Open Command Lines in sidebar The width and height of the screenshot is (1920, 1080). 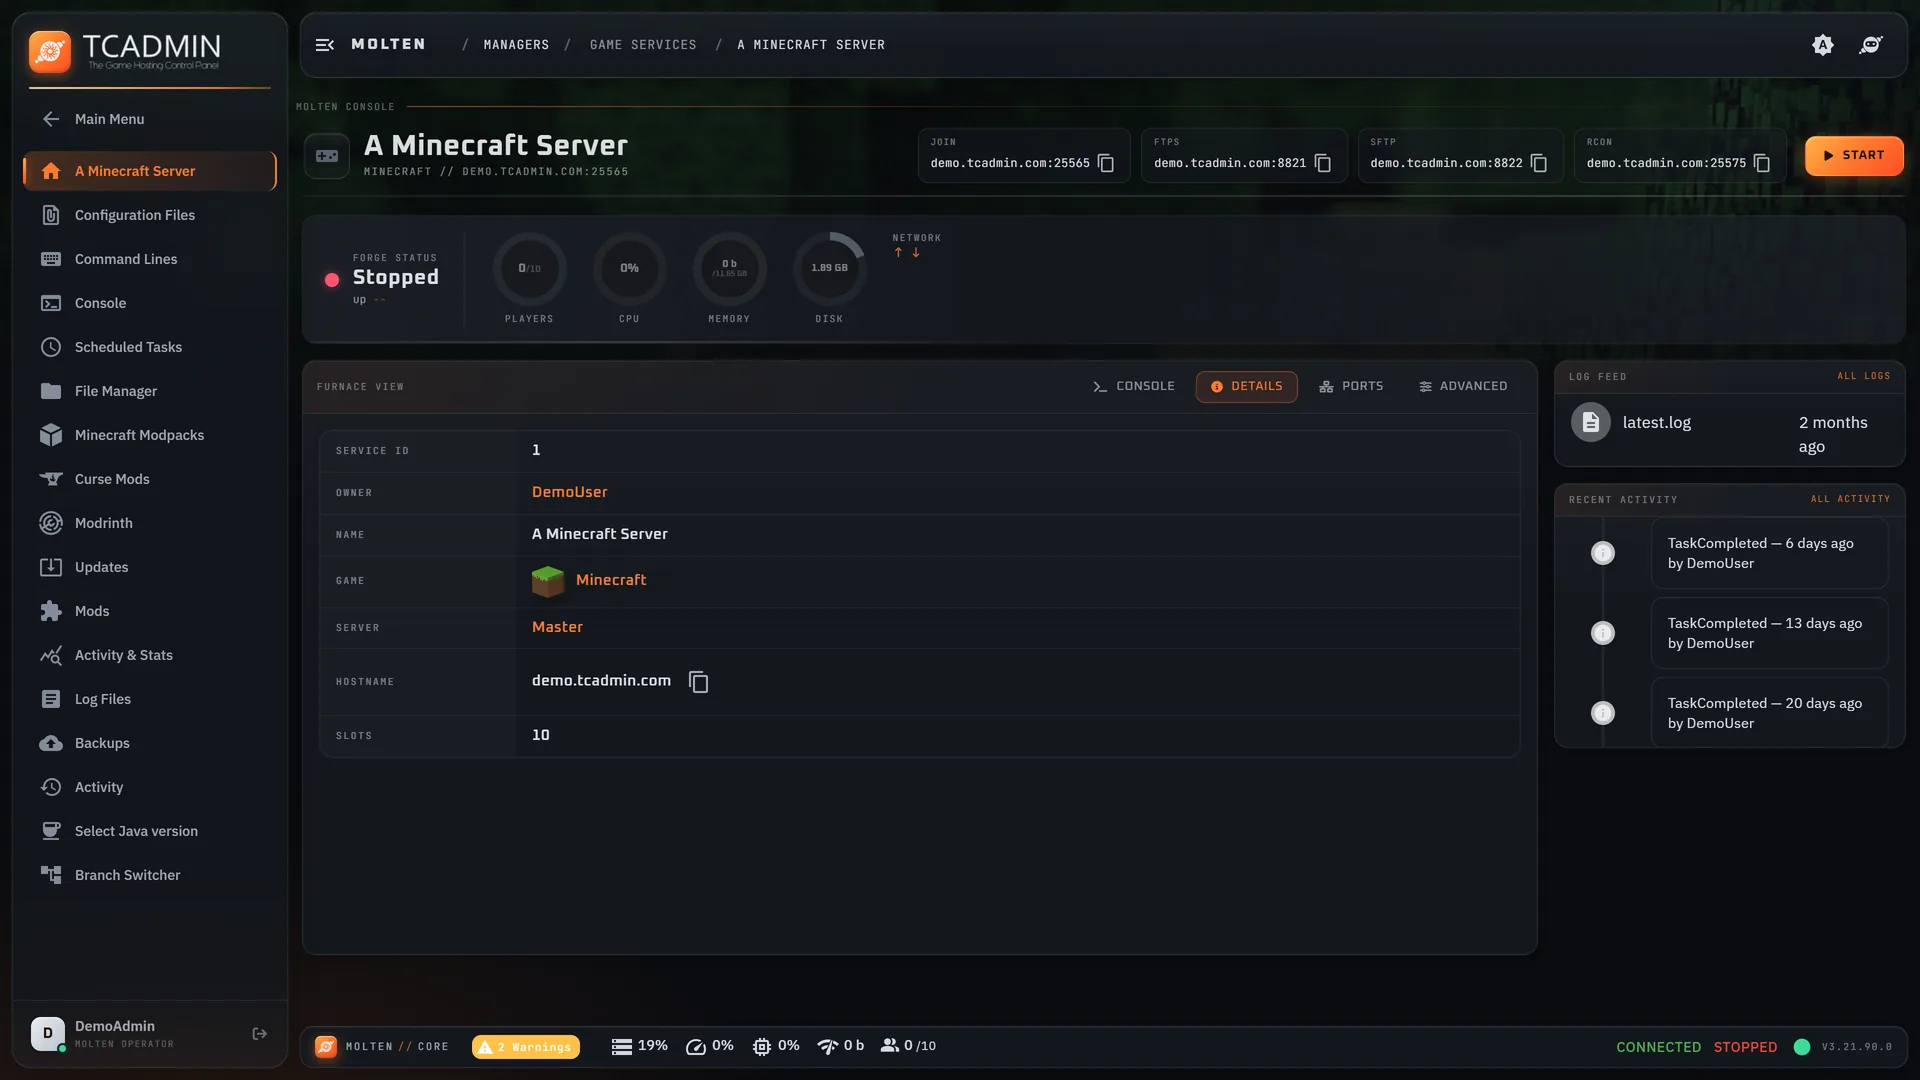[150, 259]
